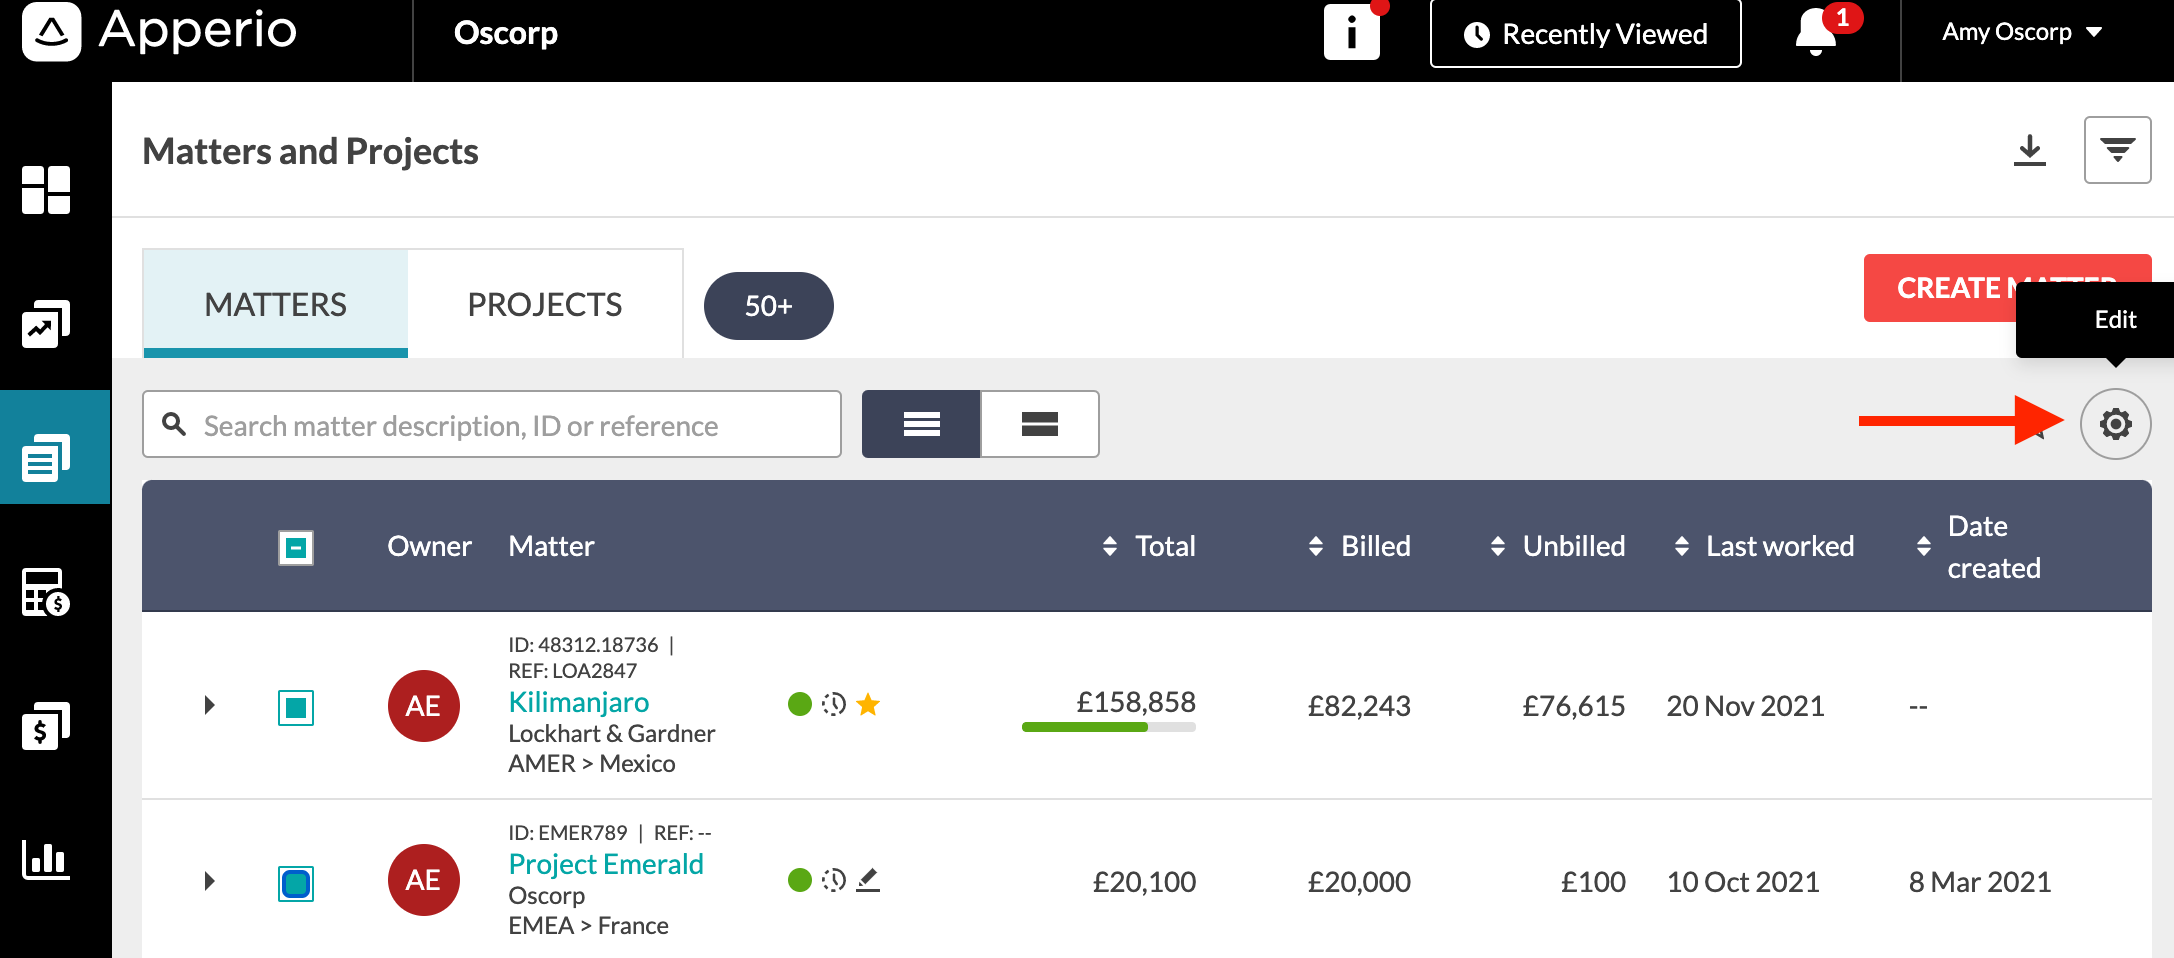Click the AE owner avatar for Project Emerald
This screenshot has width=2174, height=958.
tap(424, 880)
